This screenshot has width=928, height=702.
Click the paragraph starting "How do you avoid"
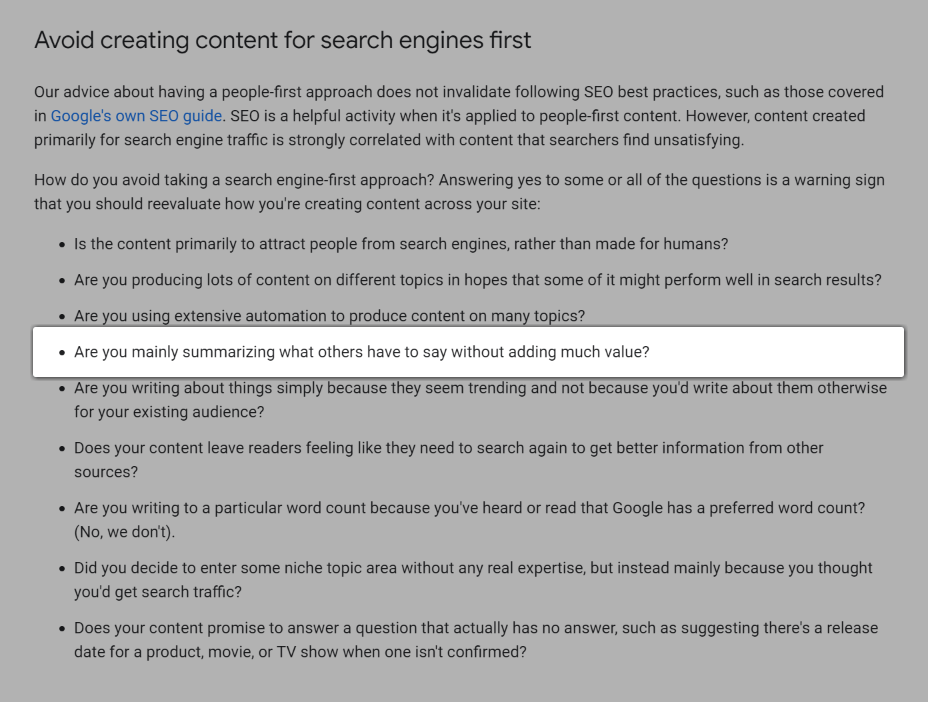(x=459, y=192)
